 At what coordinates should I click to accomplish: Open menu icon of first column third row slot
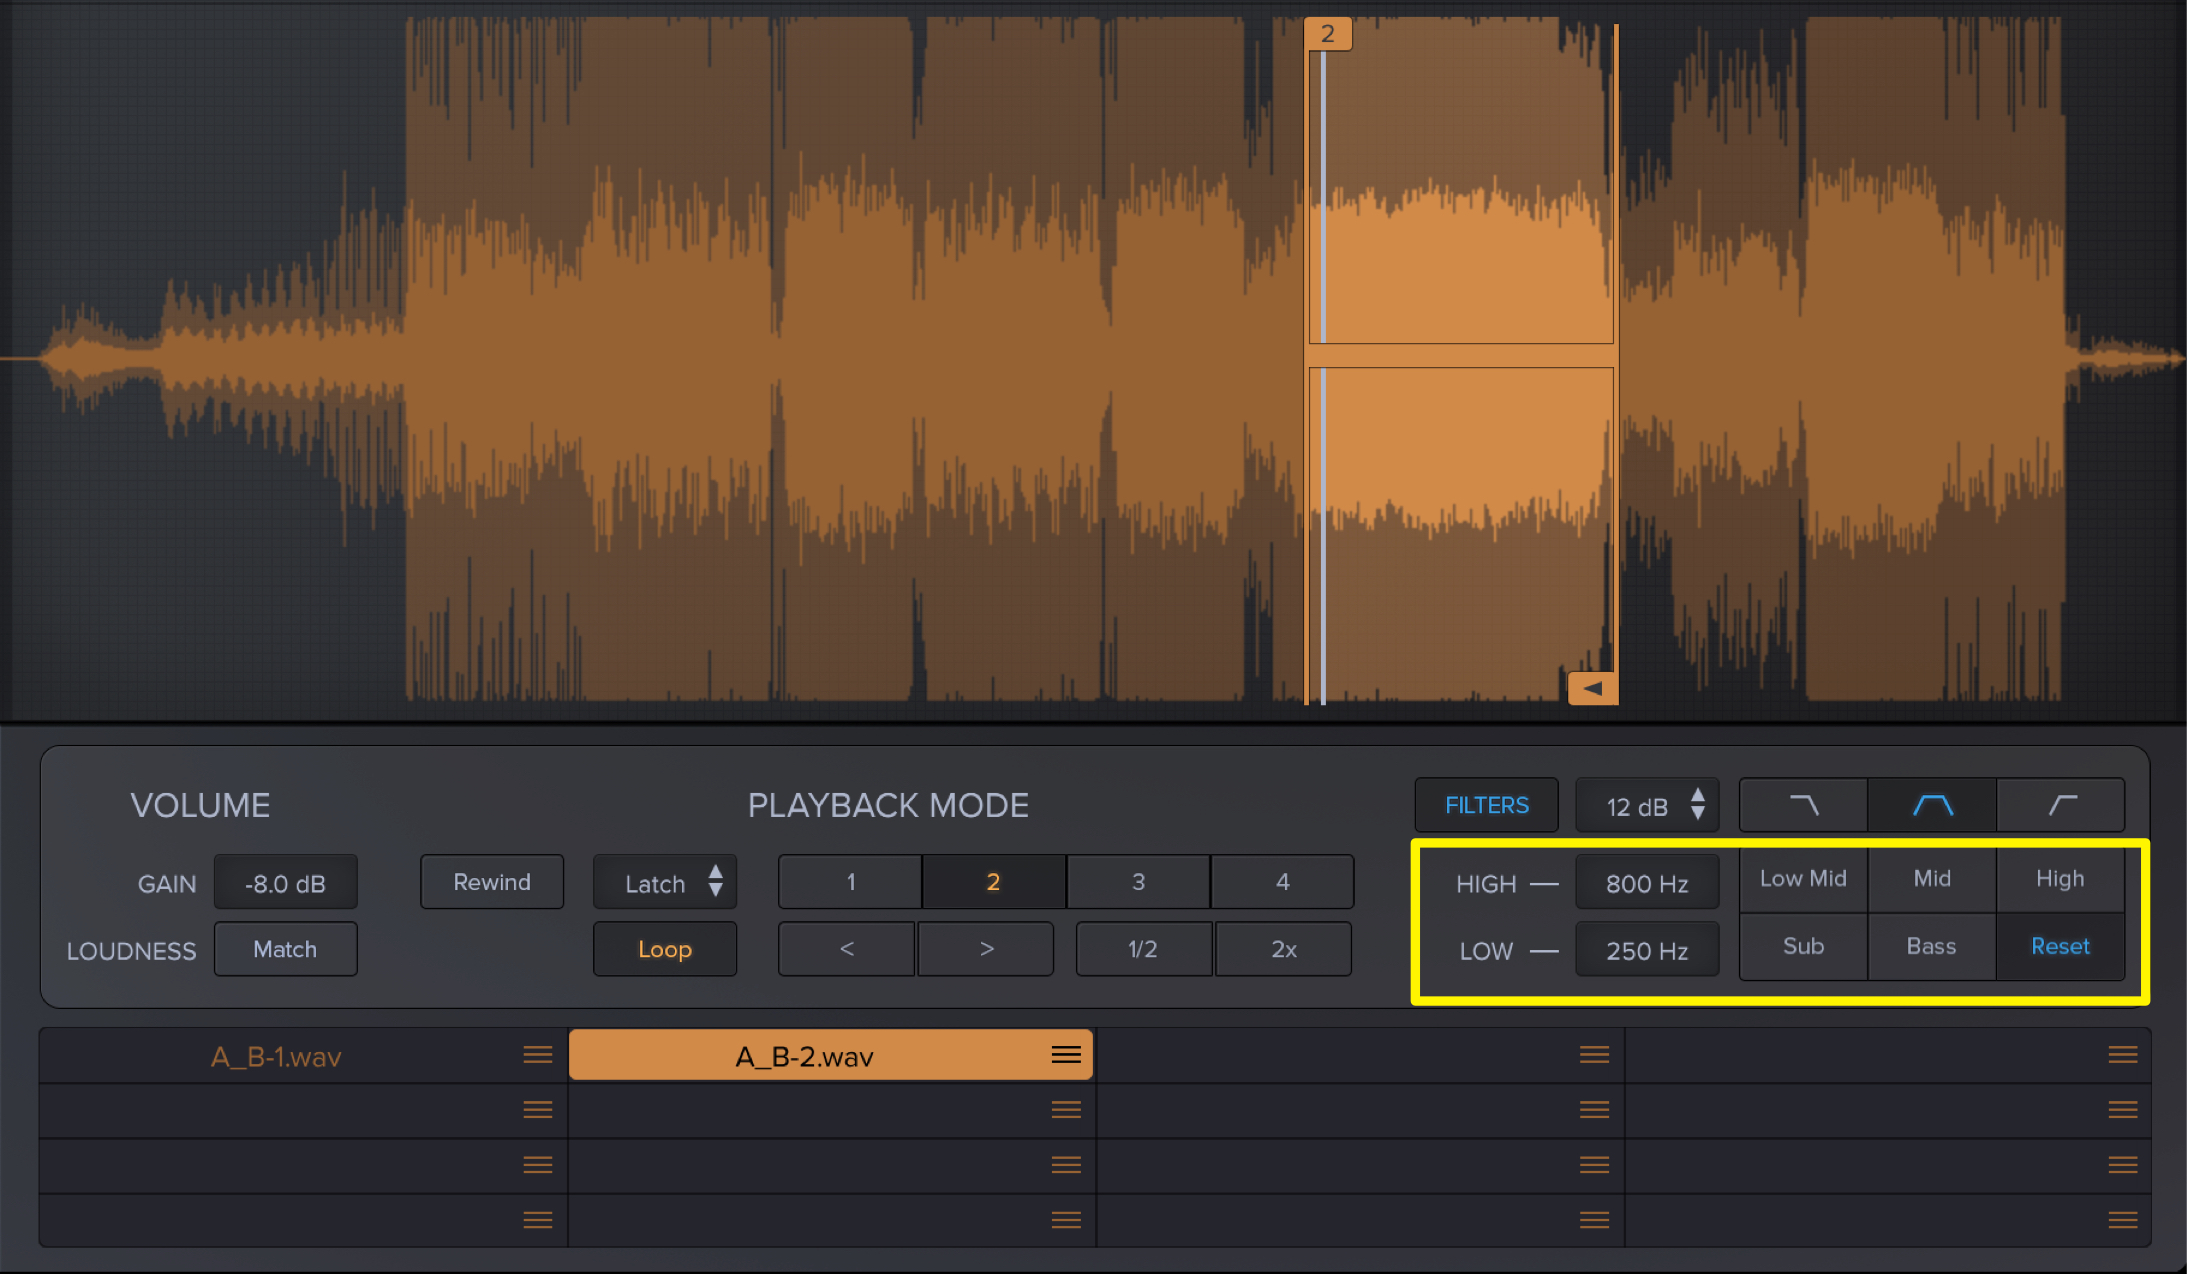[538, 1165]
